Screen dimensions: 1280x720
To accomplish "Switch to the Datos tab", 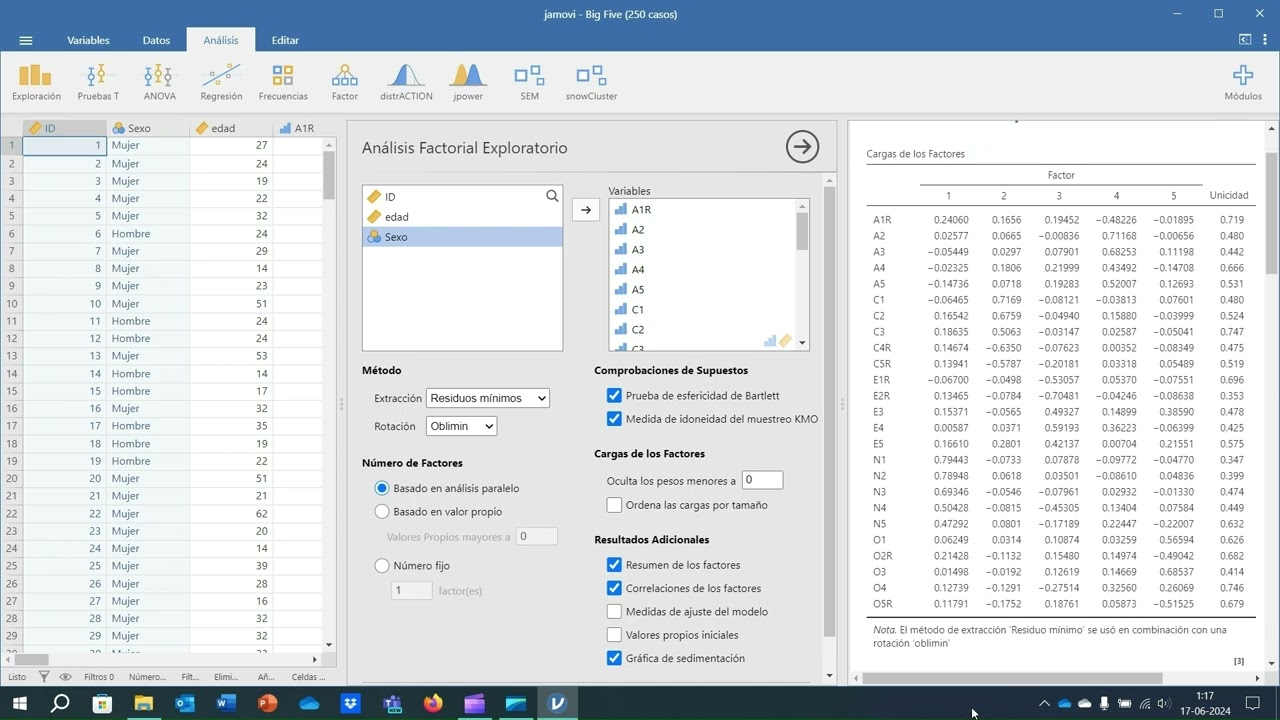I will (x=156, y=40).
